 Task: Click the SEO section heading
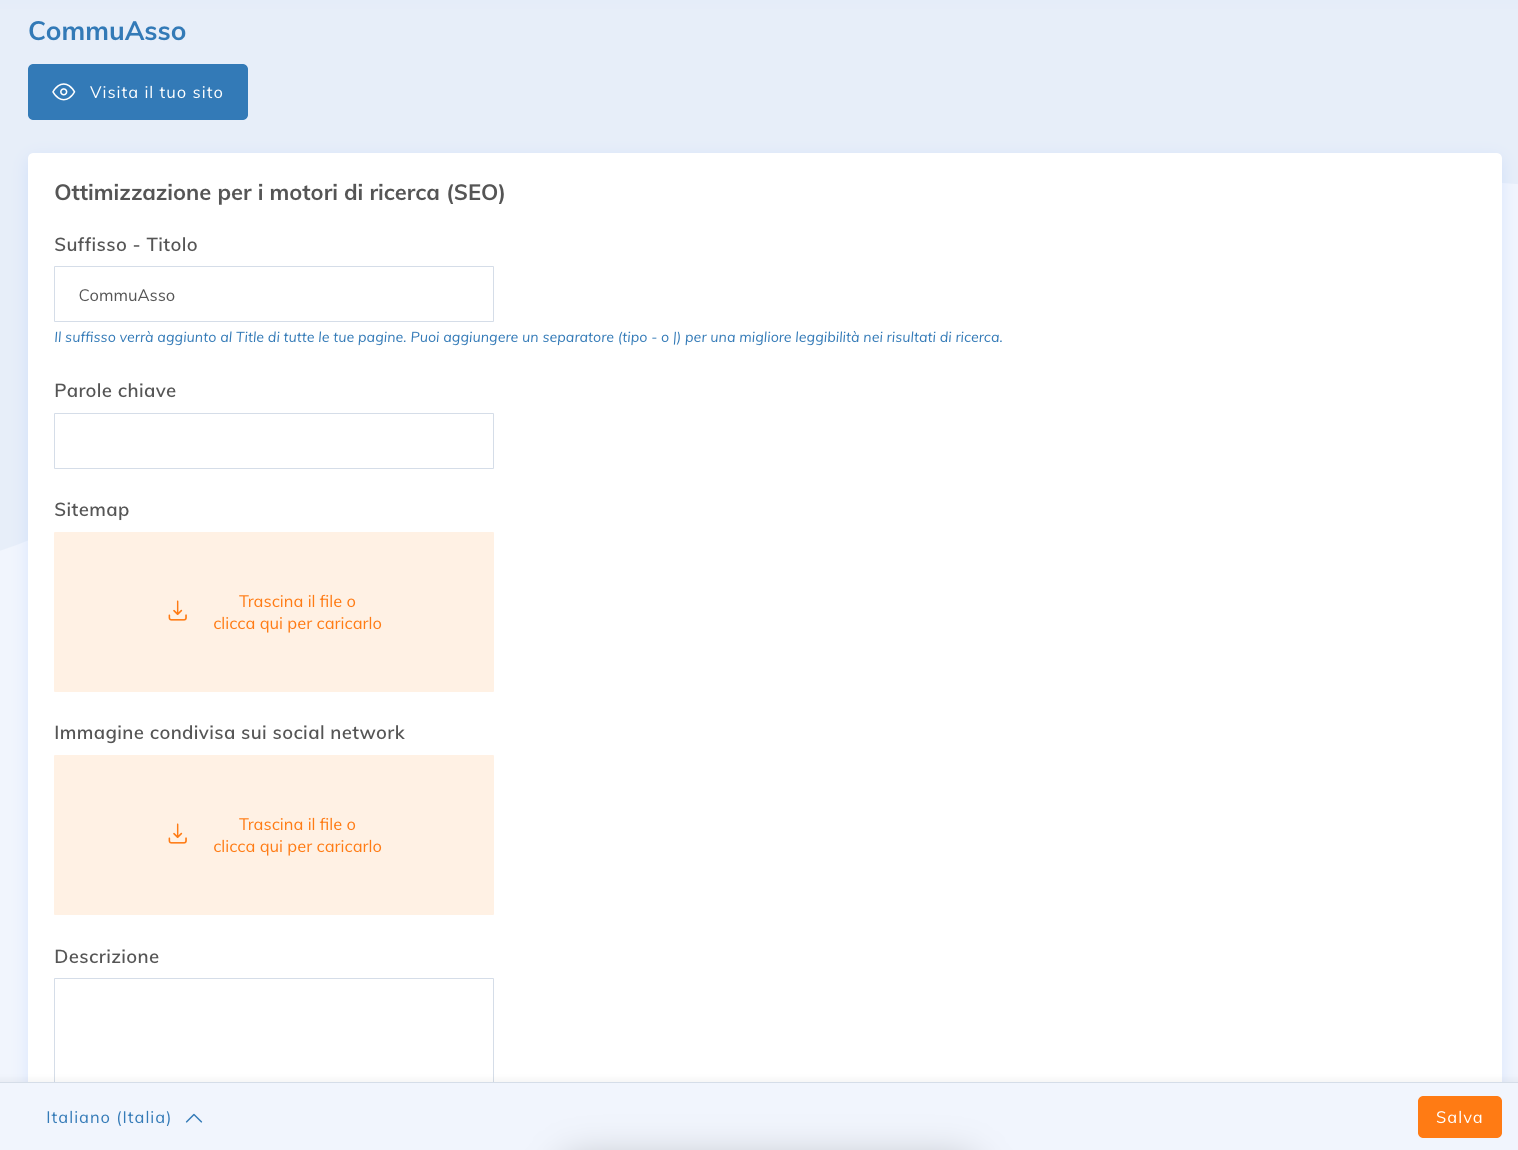click(x=280, y=193)
